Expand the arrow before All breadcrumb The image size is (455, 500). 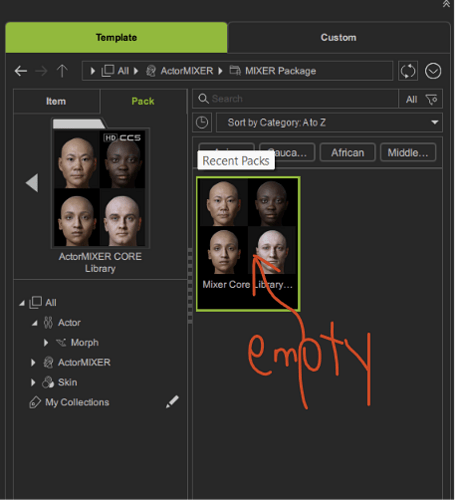click(x=93, y=71)
